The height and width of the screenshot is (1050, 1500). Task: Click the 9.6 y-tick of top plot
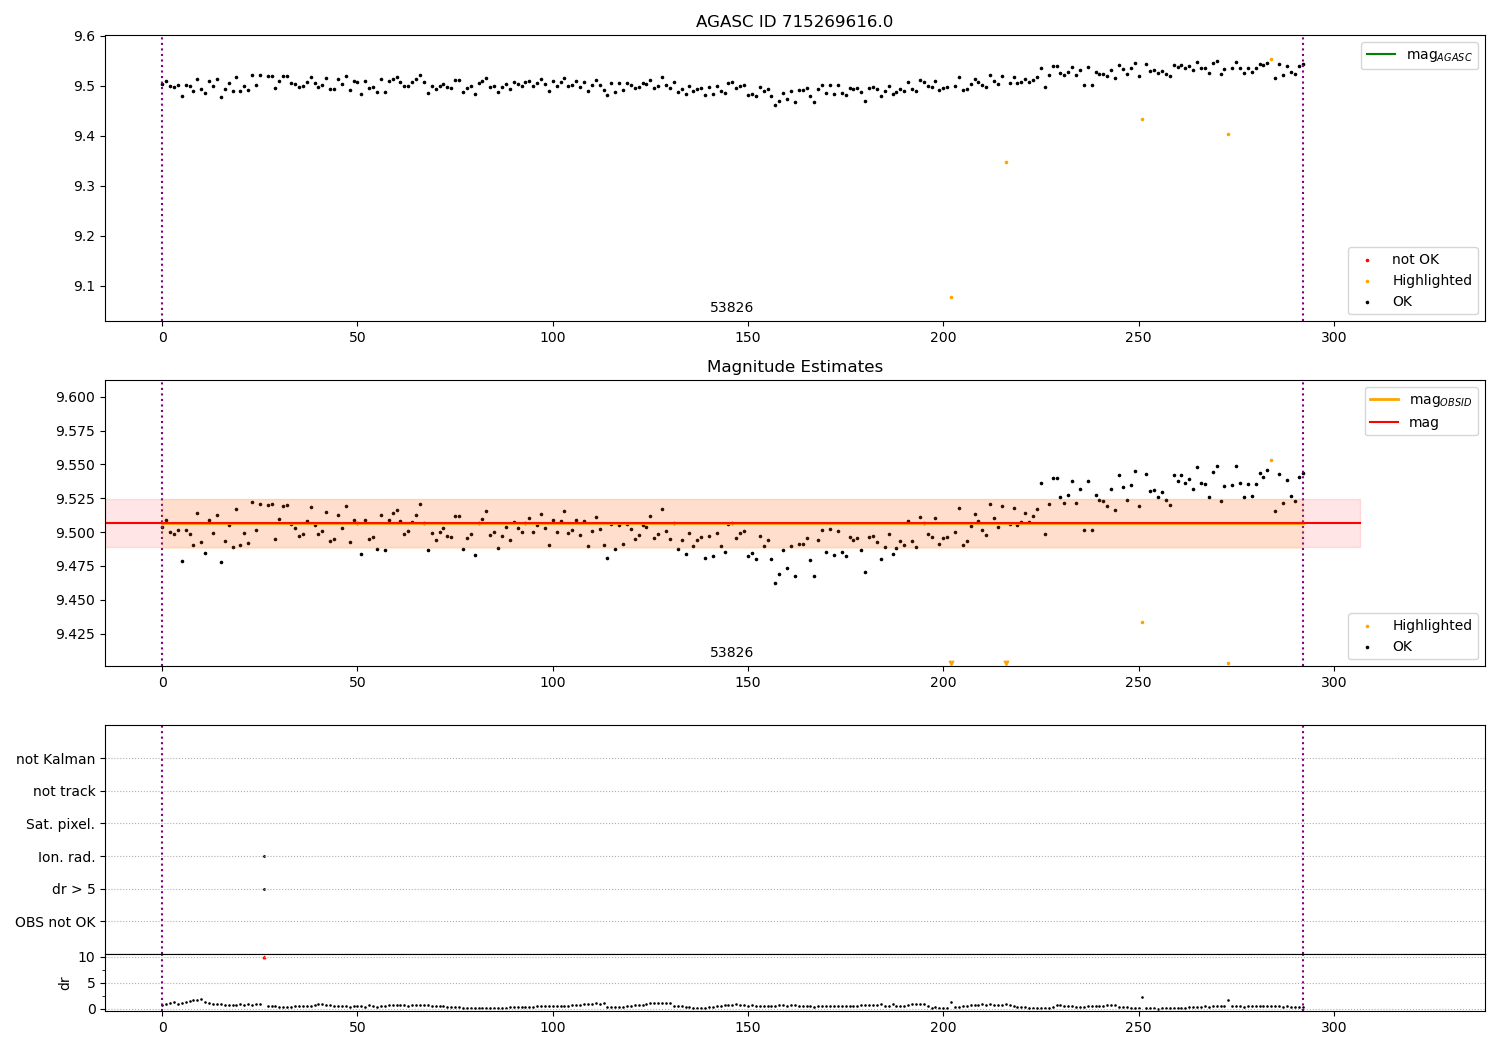click(x=85, y=37)
